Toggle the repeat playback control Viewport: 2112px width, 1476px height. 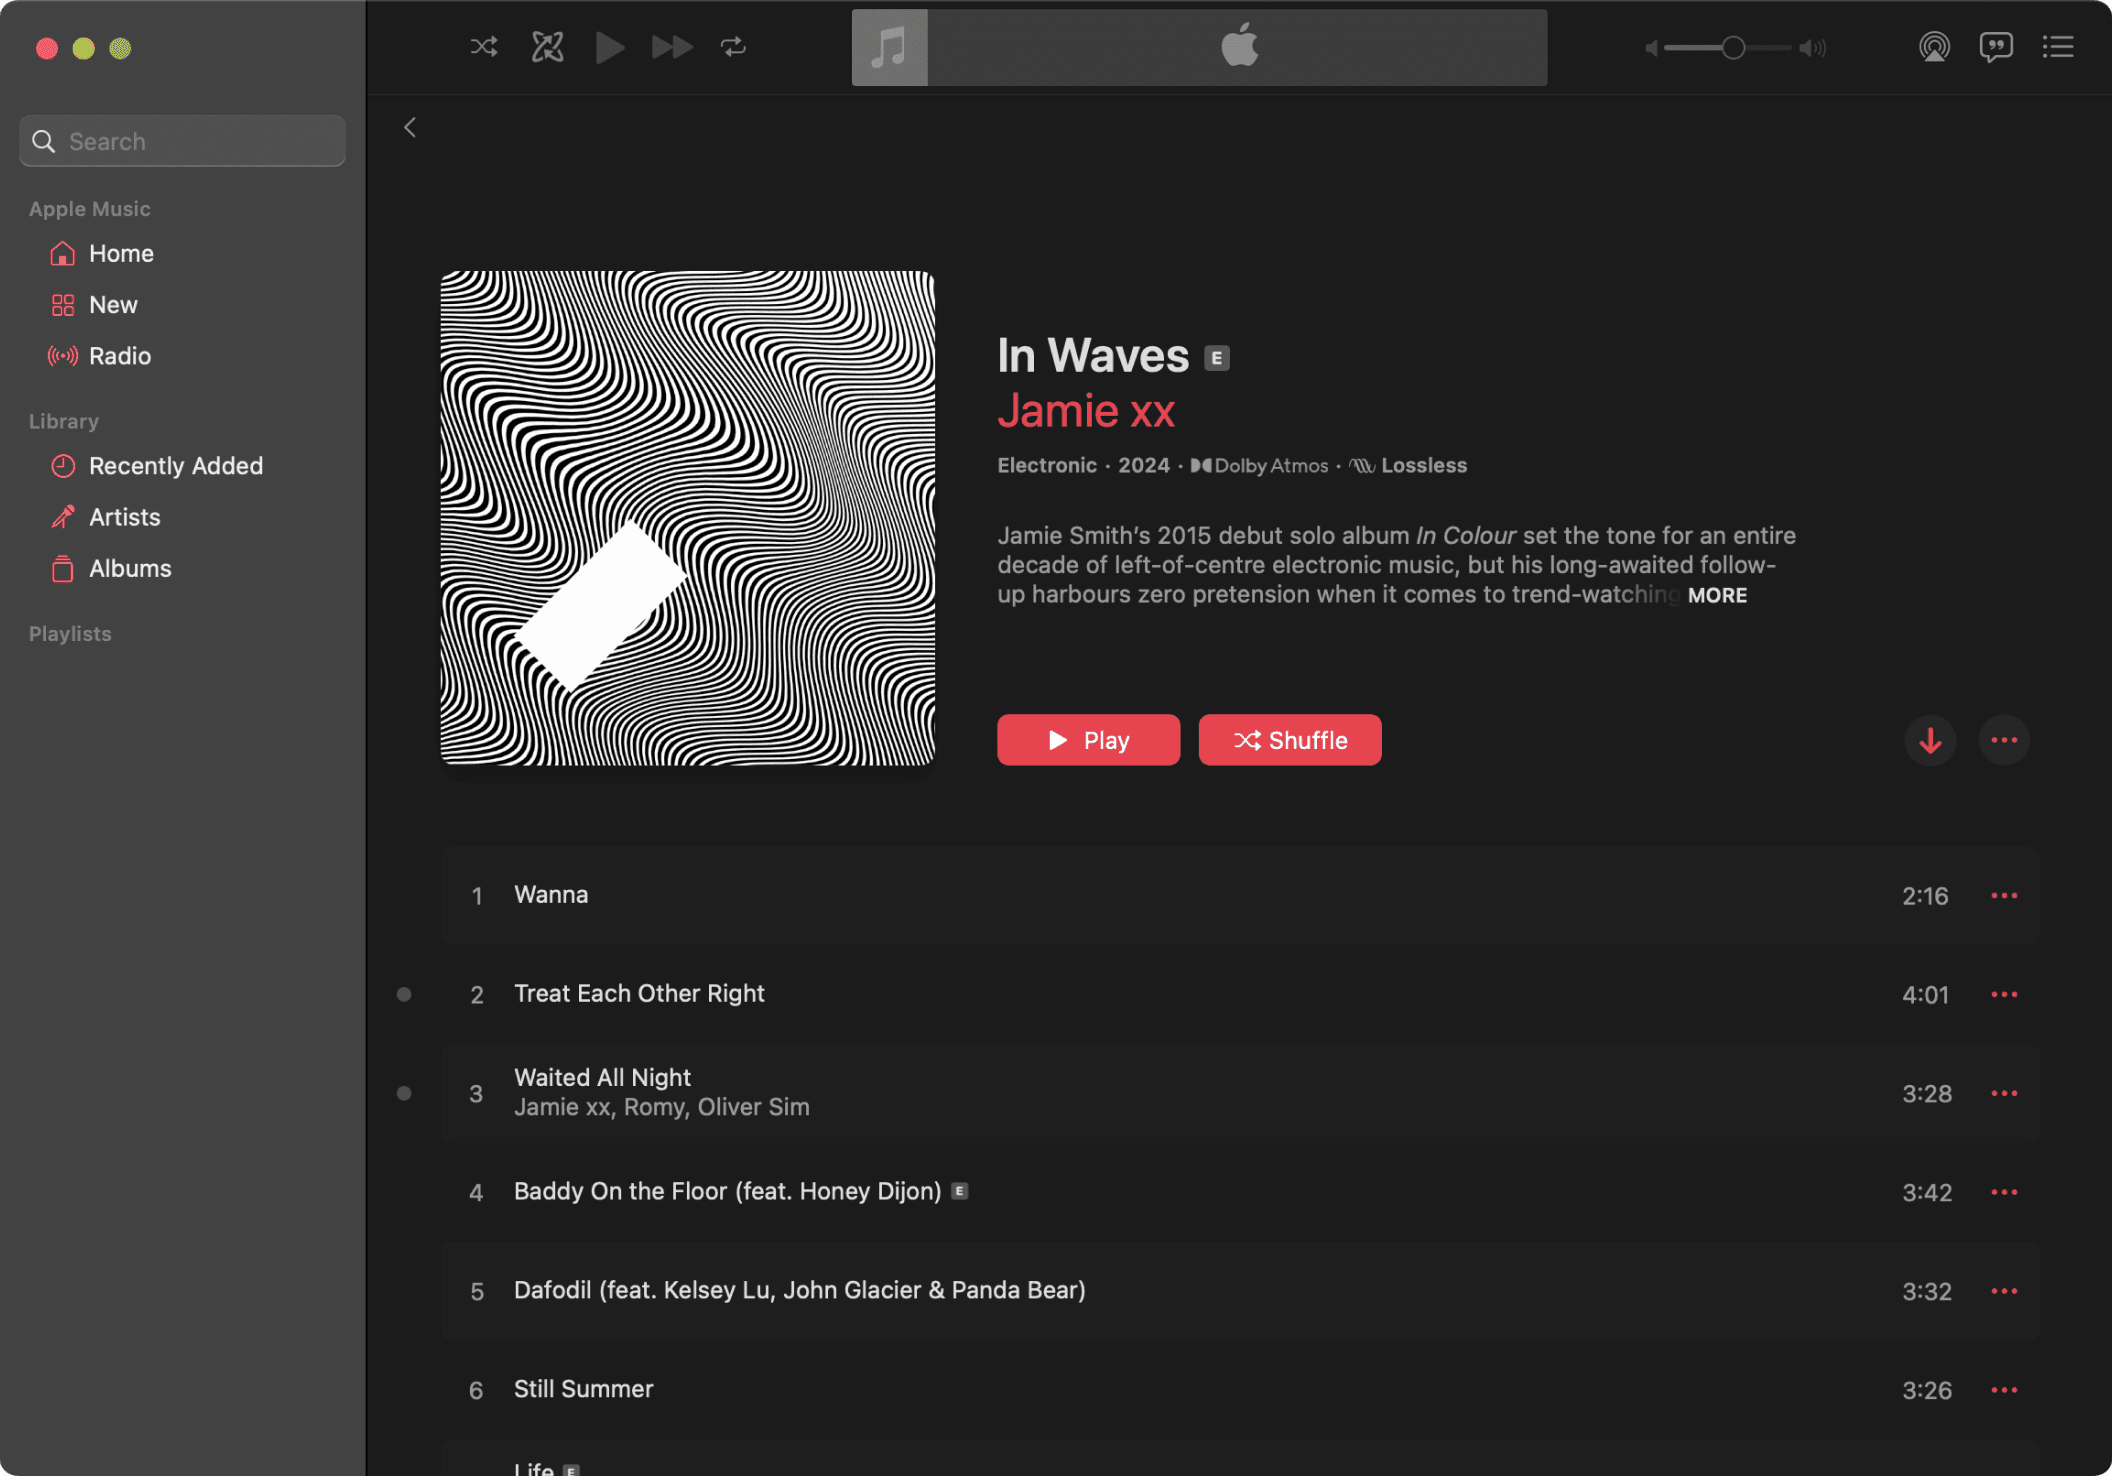pos(733,47)
